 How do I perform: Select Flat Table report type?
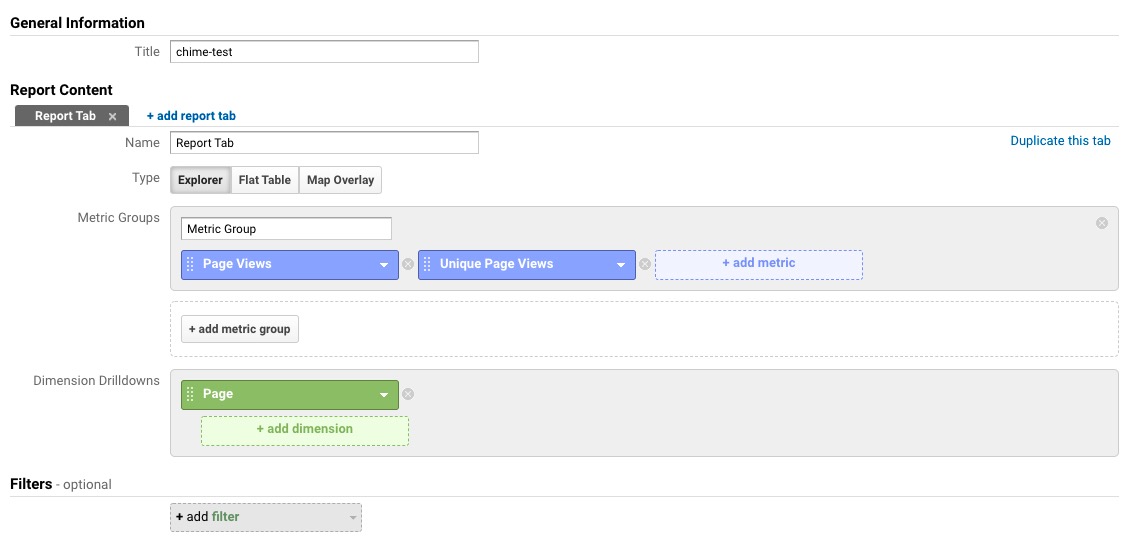click(x=264, y=180)
